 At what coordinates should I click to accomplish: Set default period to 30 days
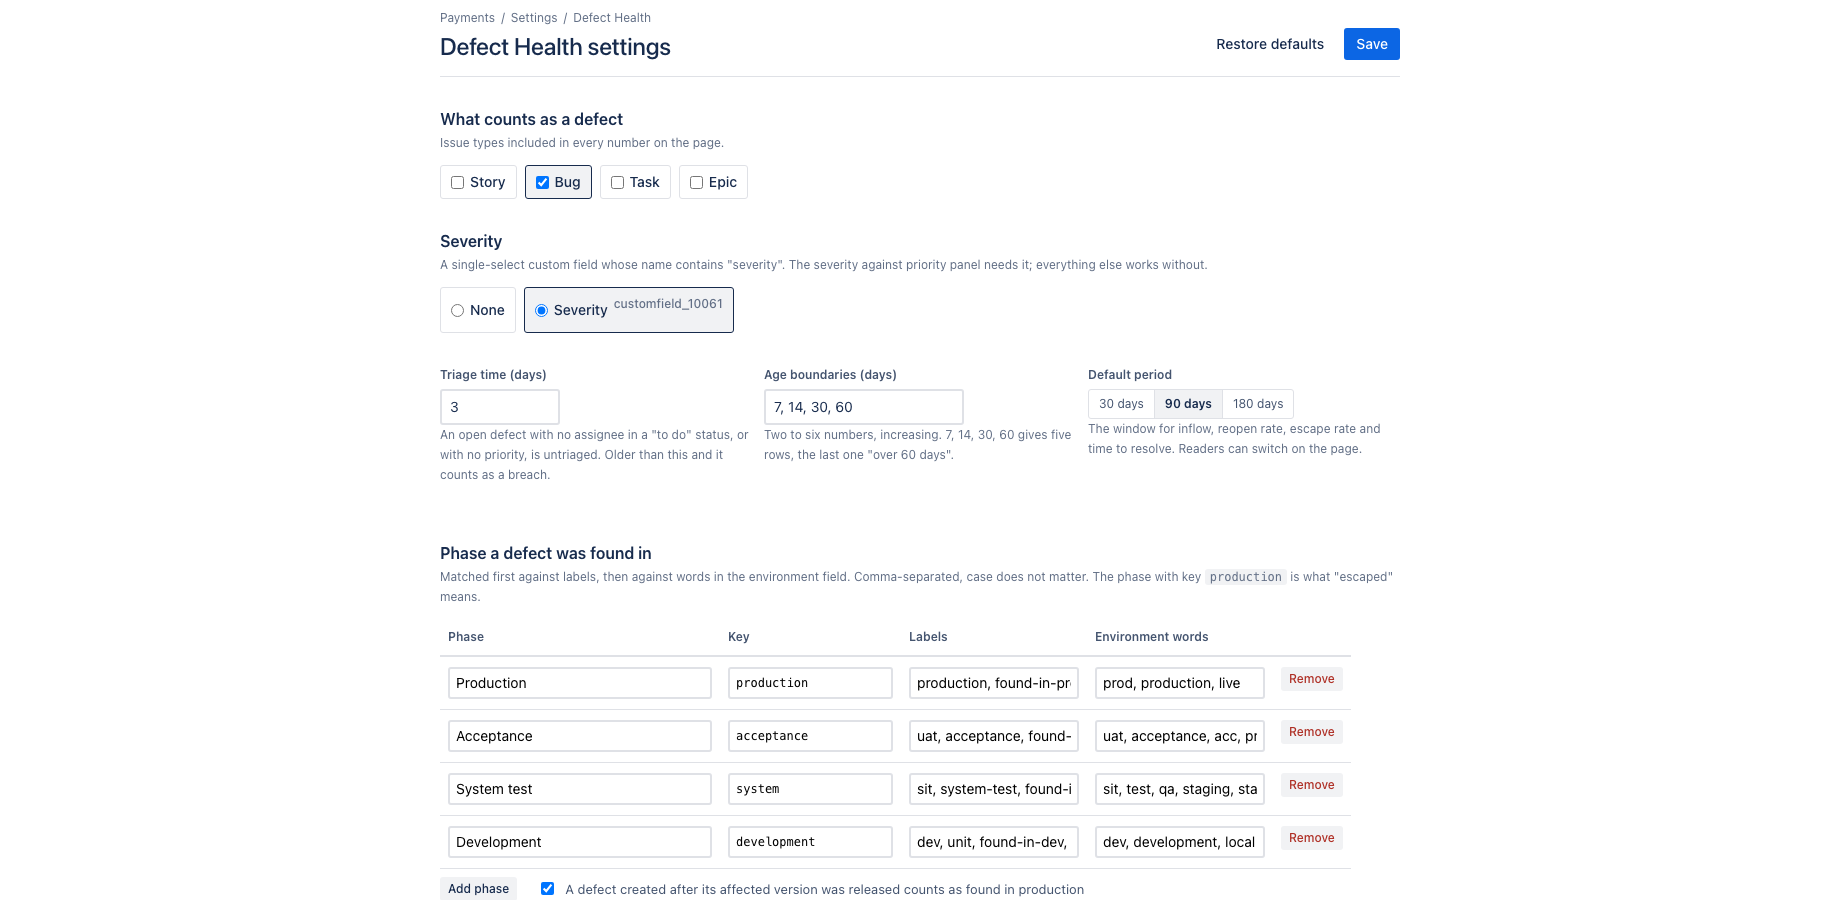click(x=1121, y=404)
